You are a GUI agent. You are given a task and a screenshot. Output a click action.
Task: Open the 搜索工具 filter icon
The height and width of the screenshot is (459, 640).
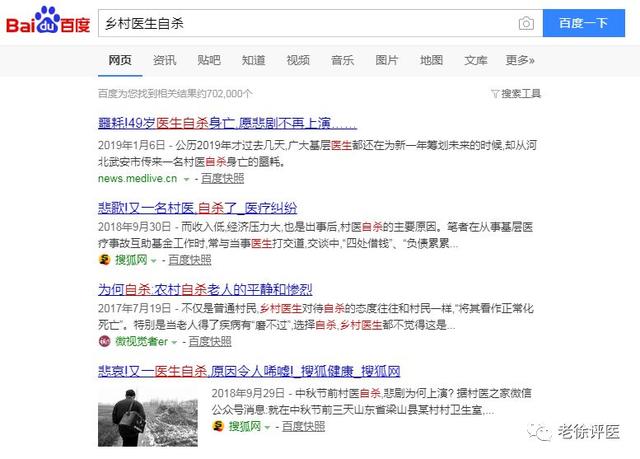(x=495, y=94)
